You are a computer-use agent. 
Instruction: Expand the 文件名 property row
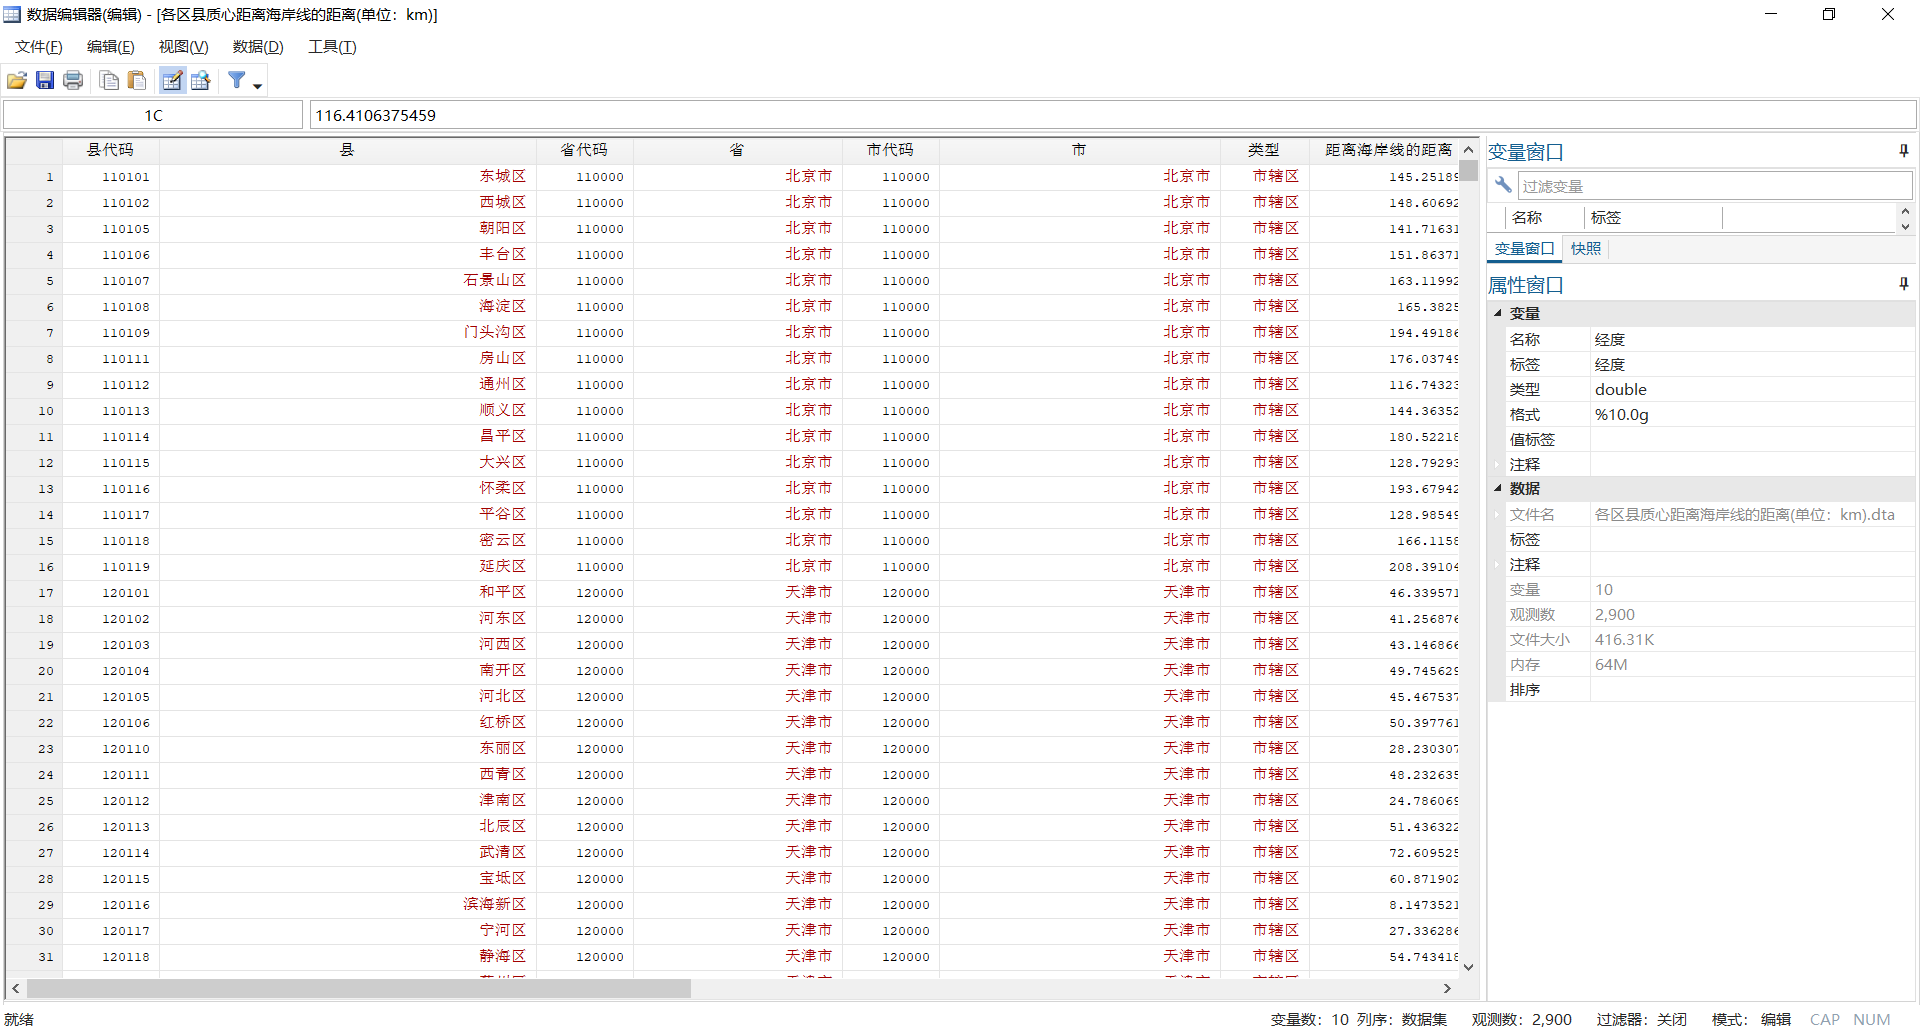click(x=1498, y=515)
